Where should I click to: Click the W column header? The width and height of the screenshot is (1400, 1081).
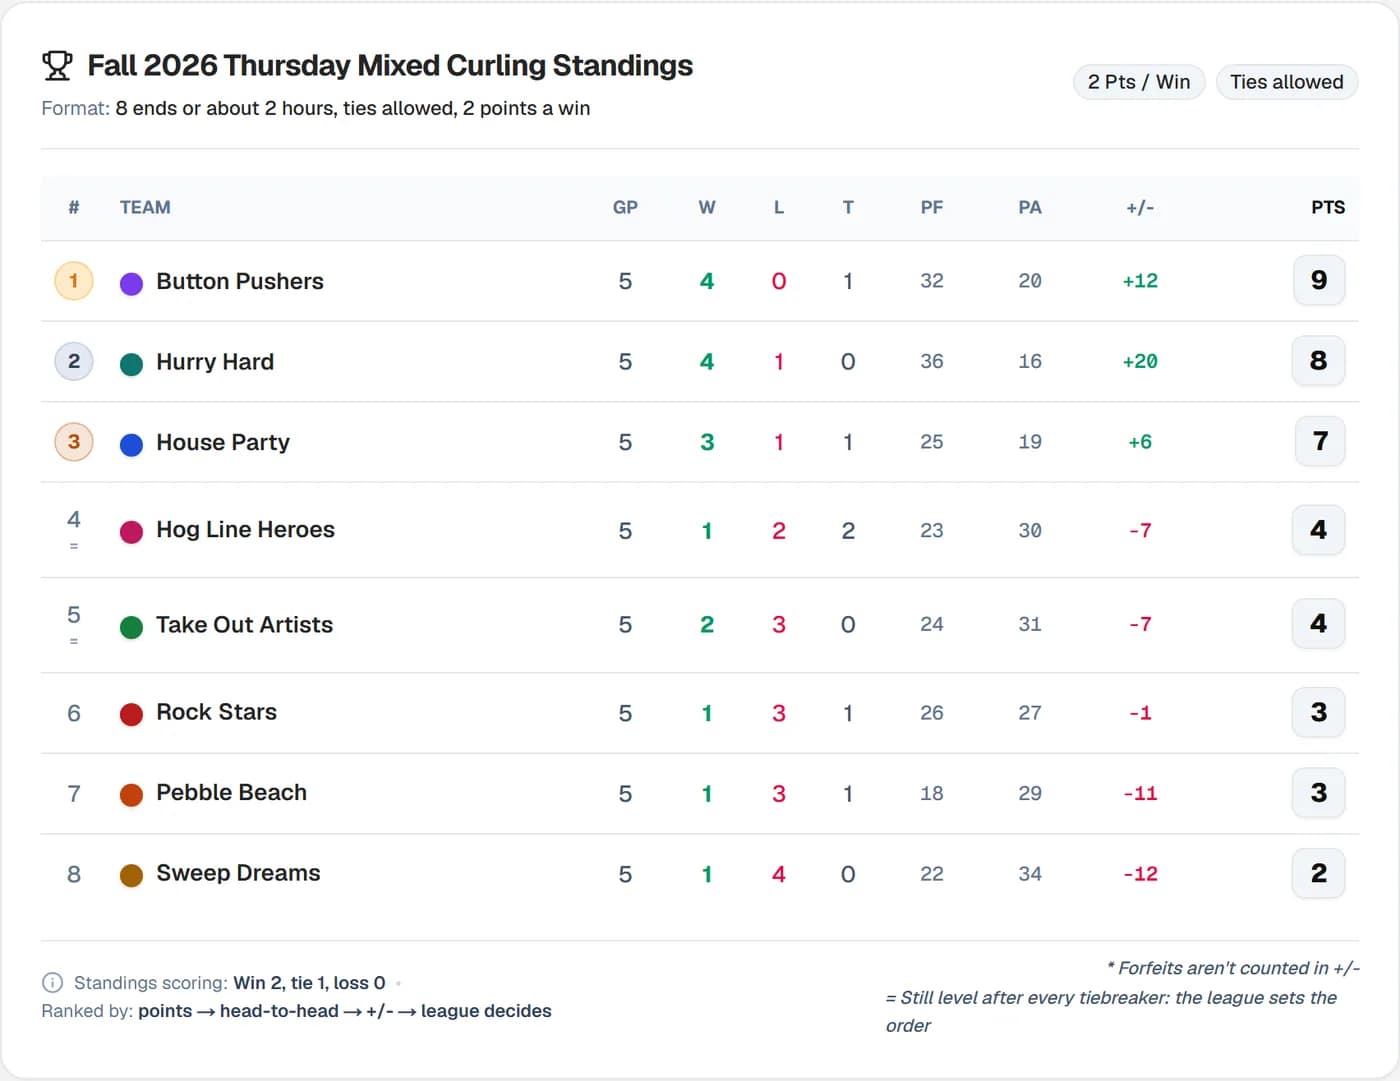tap(707, 207)
